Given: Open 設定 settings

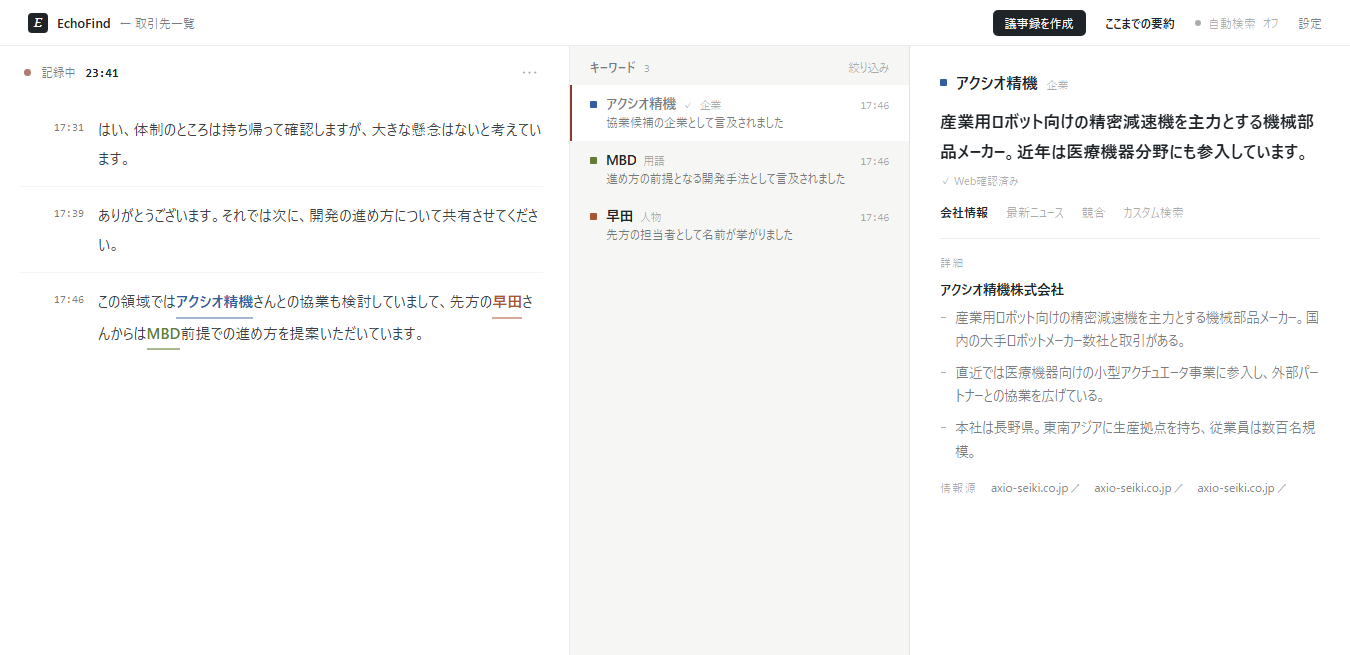Looking at the screenshot, I should coord(1310,23).
